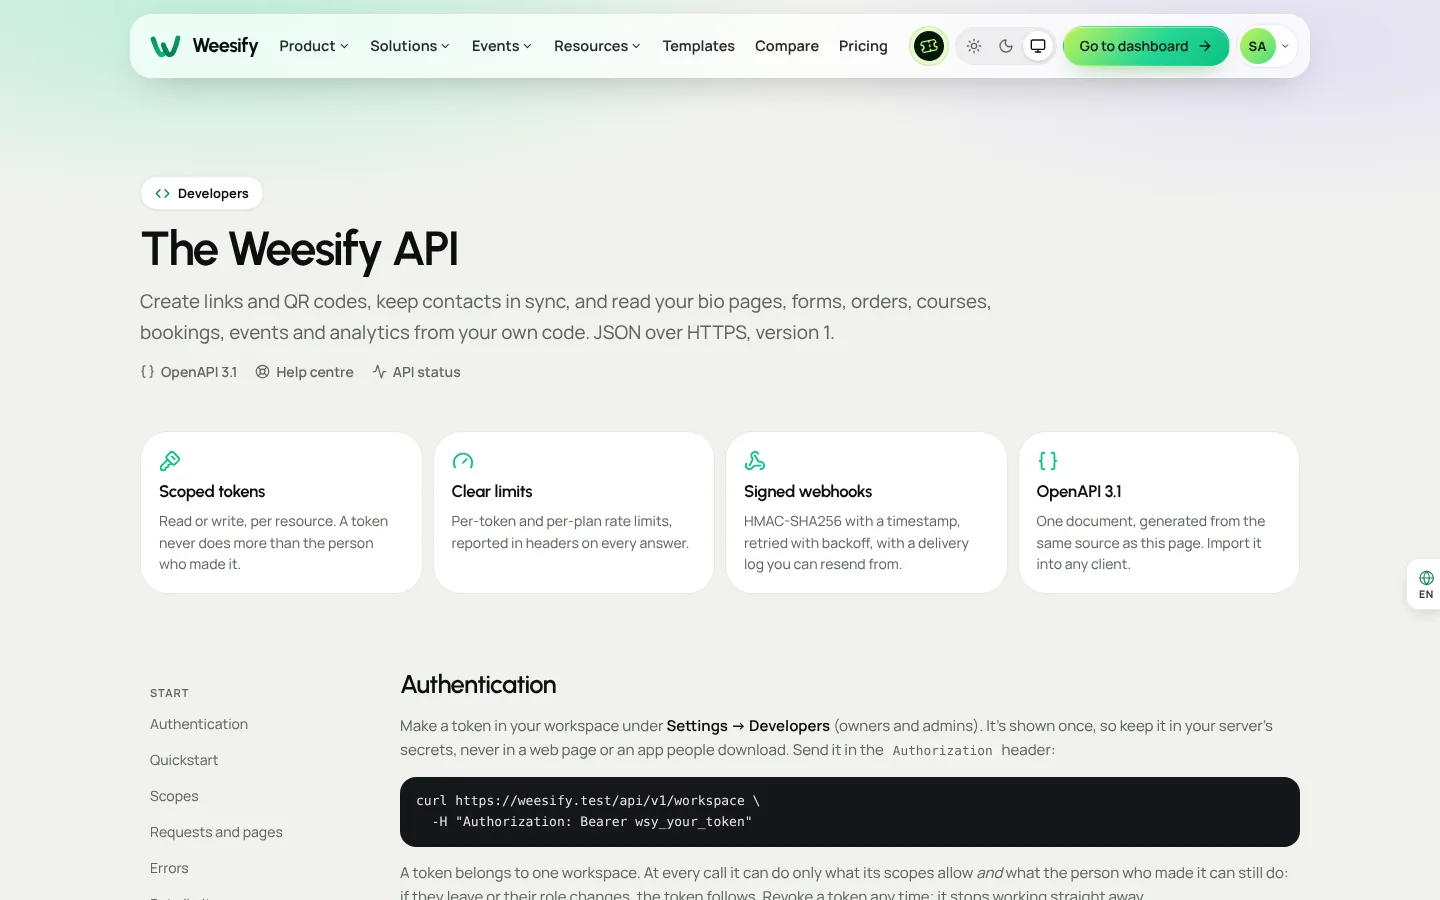Go to Quickstart in the sidebar

tap(184, 760)
